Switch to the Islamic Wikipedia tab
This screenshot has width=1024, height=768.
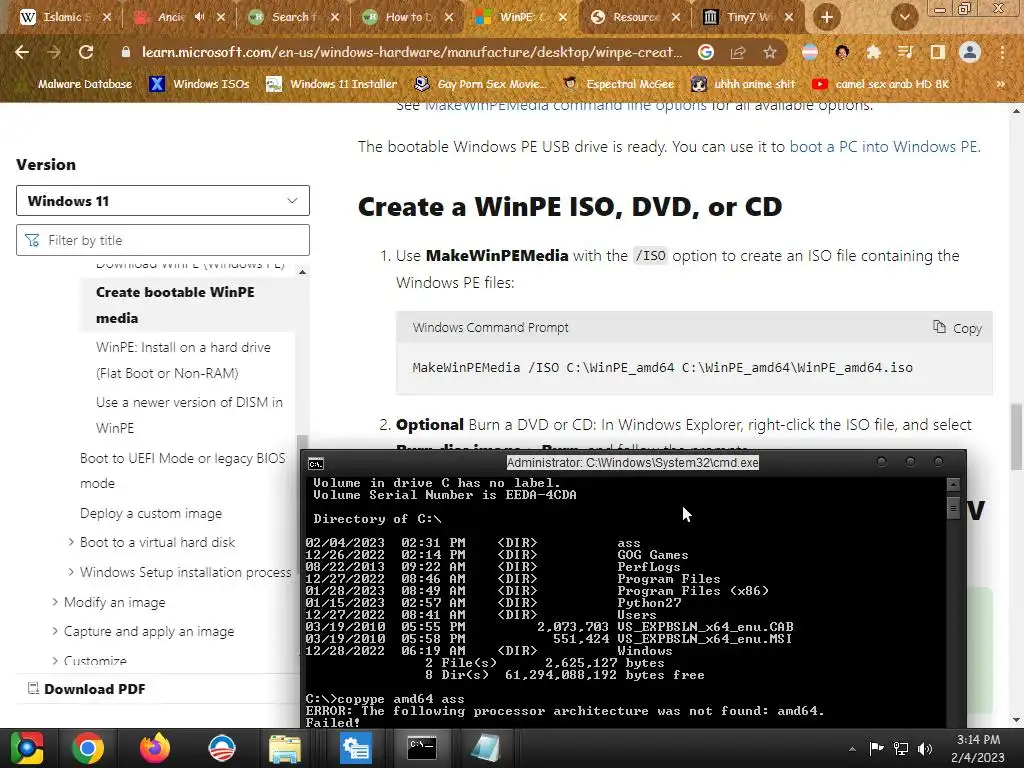65,17
